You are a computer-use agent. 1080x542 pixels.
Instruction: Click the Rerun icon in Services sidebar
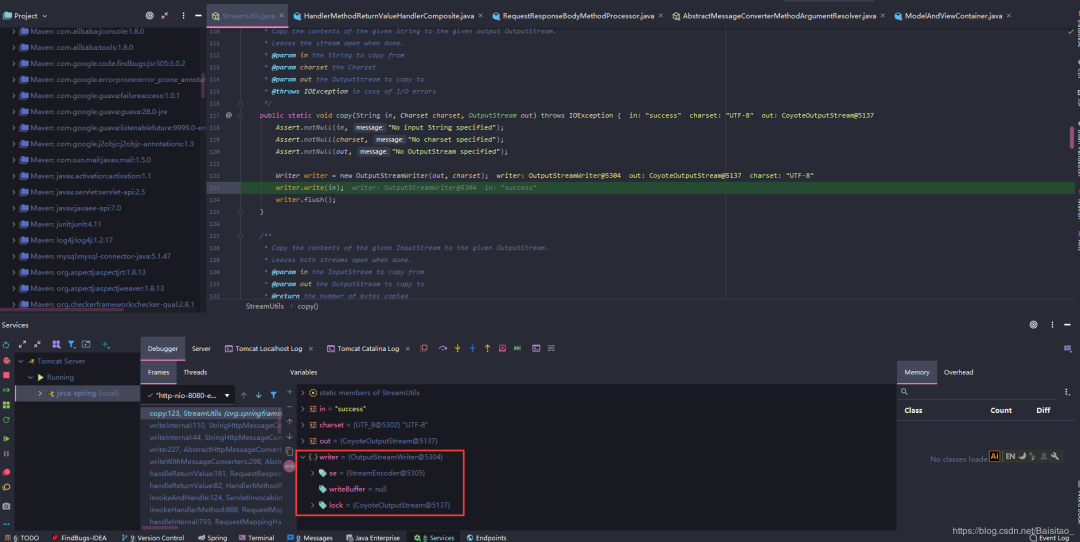[x=6, y=344]
